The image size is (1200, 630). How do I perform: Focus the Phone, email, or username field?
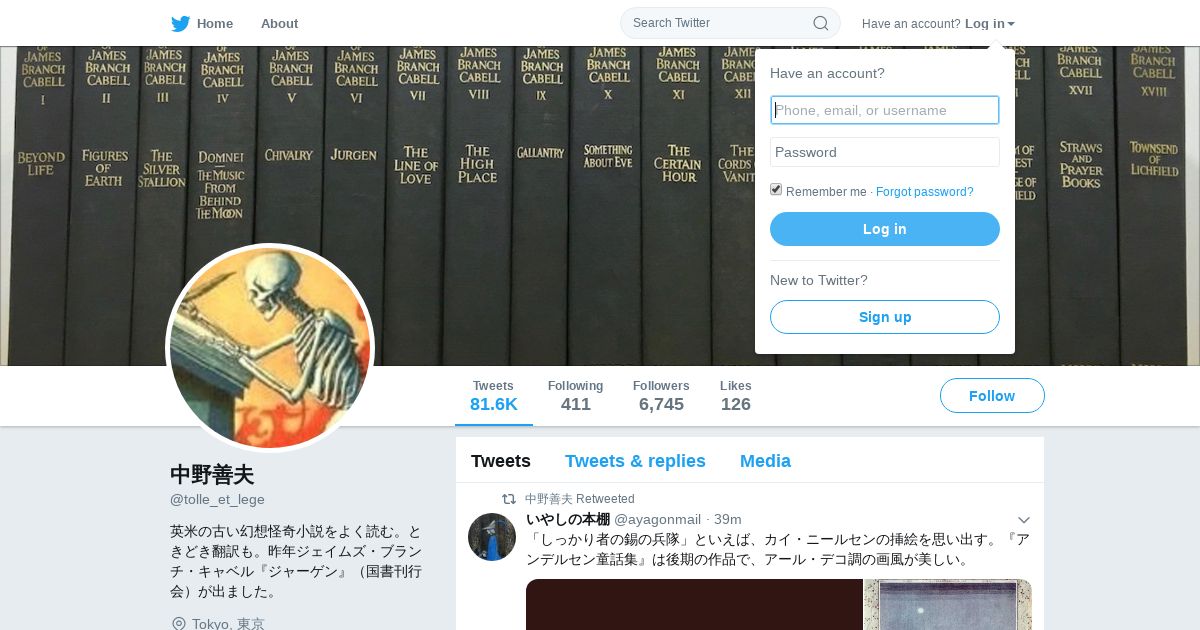click(885, 110)
